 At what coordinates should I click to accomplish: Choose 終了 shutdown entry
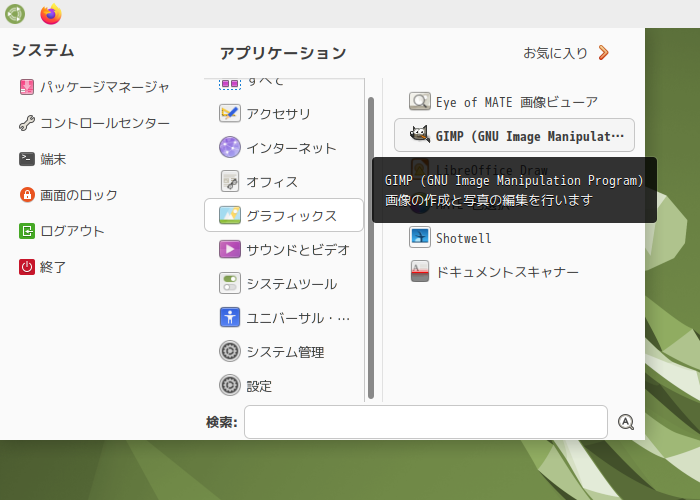pos(42,267)
